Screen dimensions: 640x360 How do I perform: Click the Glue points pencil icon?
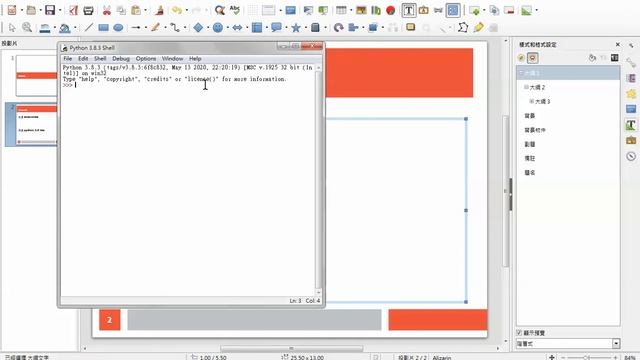pyautogui.click(x=478, y=27)
